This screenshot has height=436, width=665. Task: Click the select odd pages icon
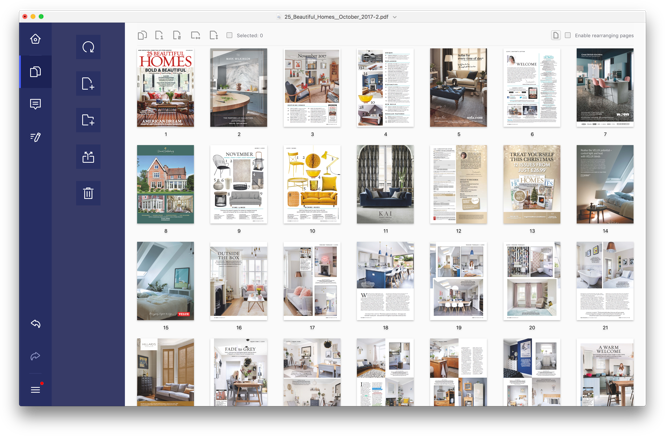point(159,35)
